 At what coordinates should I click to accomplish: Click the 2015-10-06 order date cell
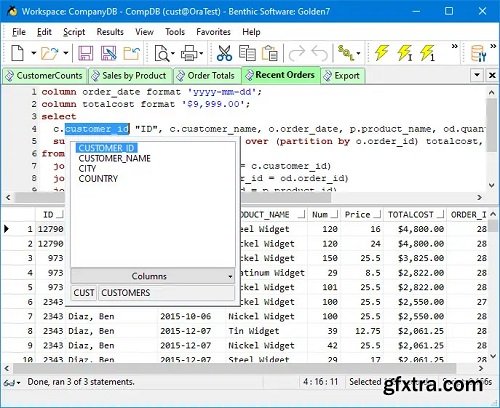tap(191, 316)
